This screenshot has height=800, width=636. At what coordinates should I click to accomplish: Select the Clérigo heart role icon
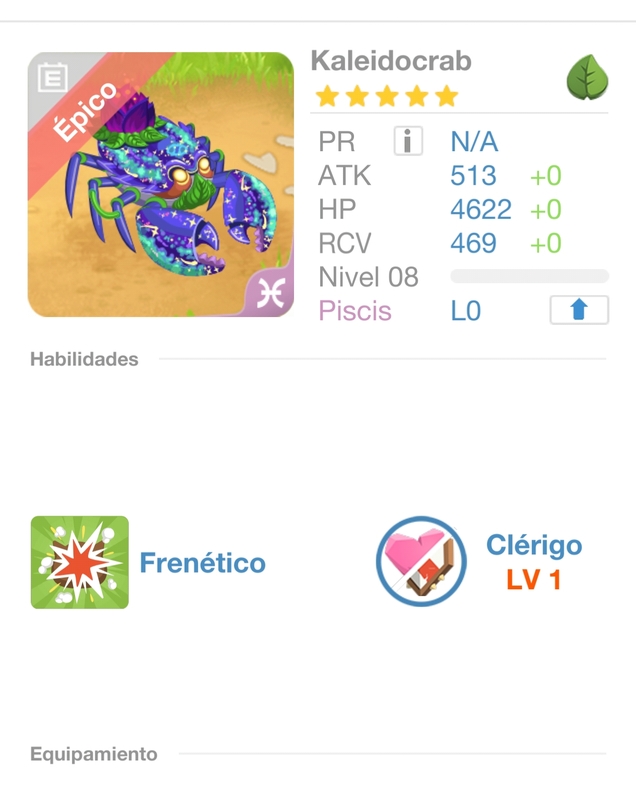pos(421,561)
